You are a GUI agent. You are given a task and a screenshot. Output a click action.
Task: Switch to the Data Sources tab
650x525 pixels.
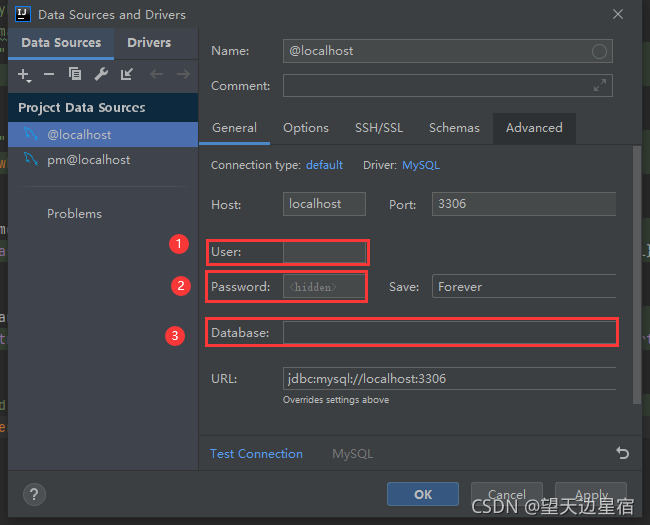[x=61, y=43]
